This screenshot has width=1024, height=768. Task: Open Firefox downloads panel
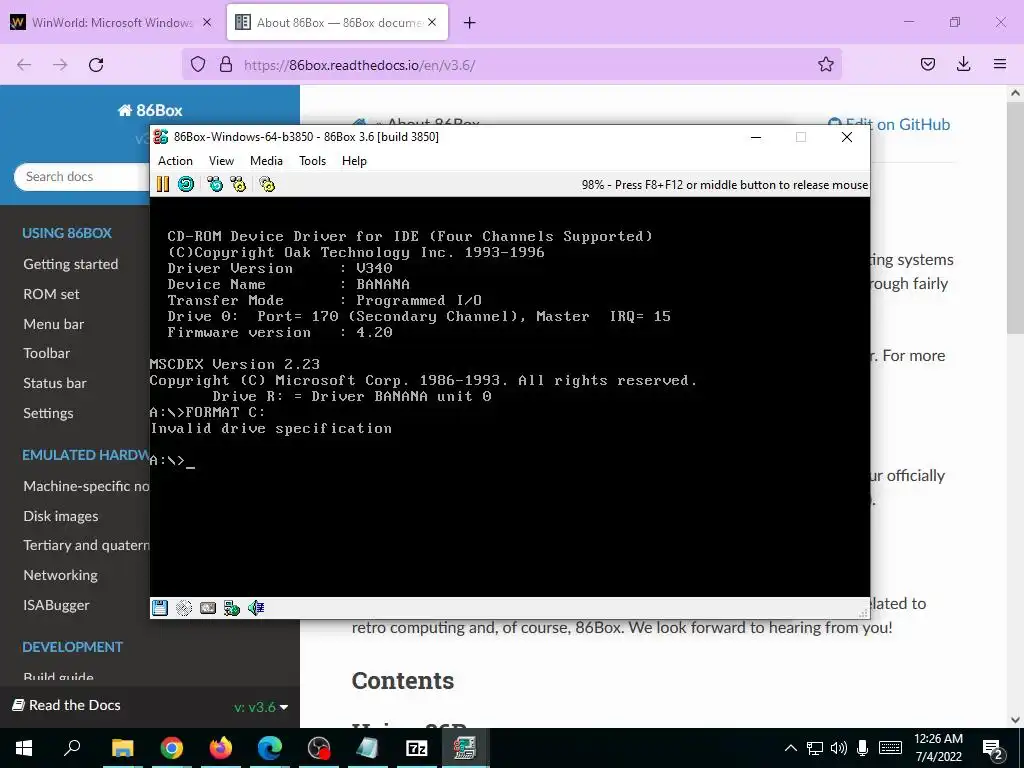click(964, 64)
